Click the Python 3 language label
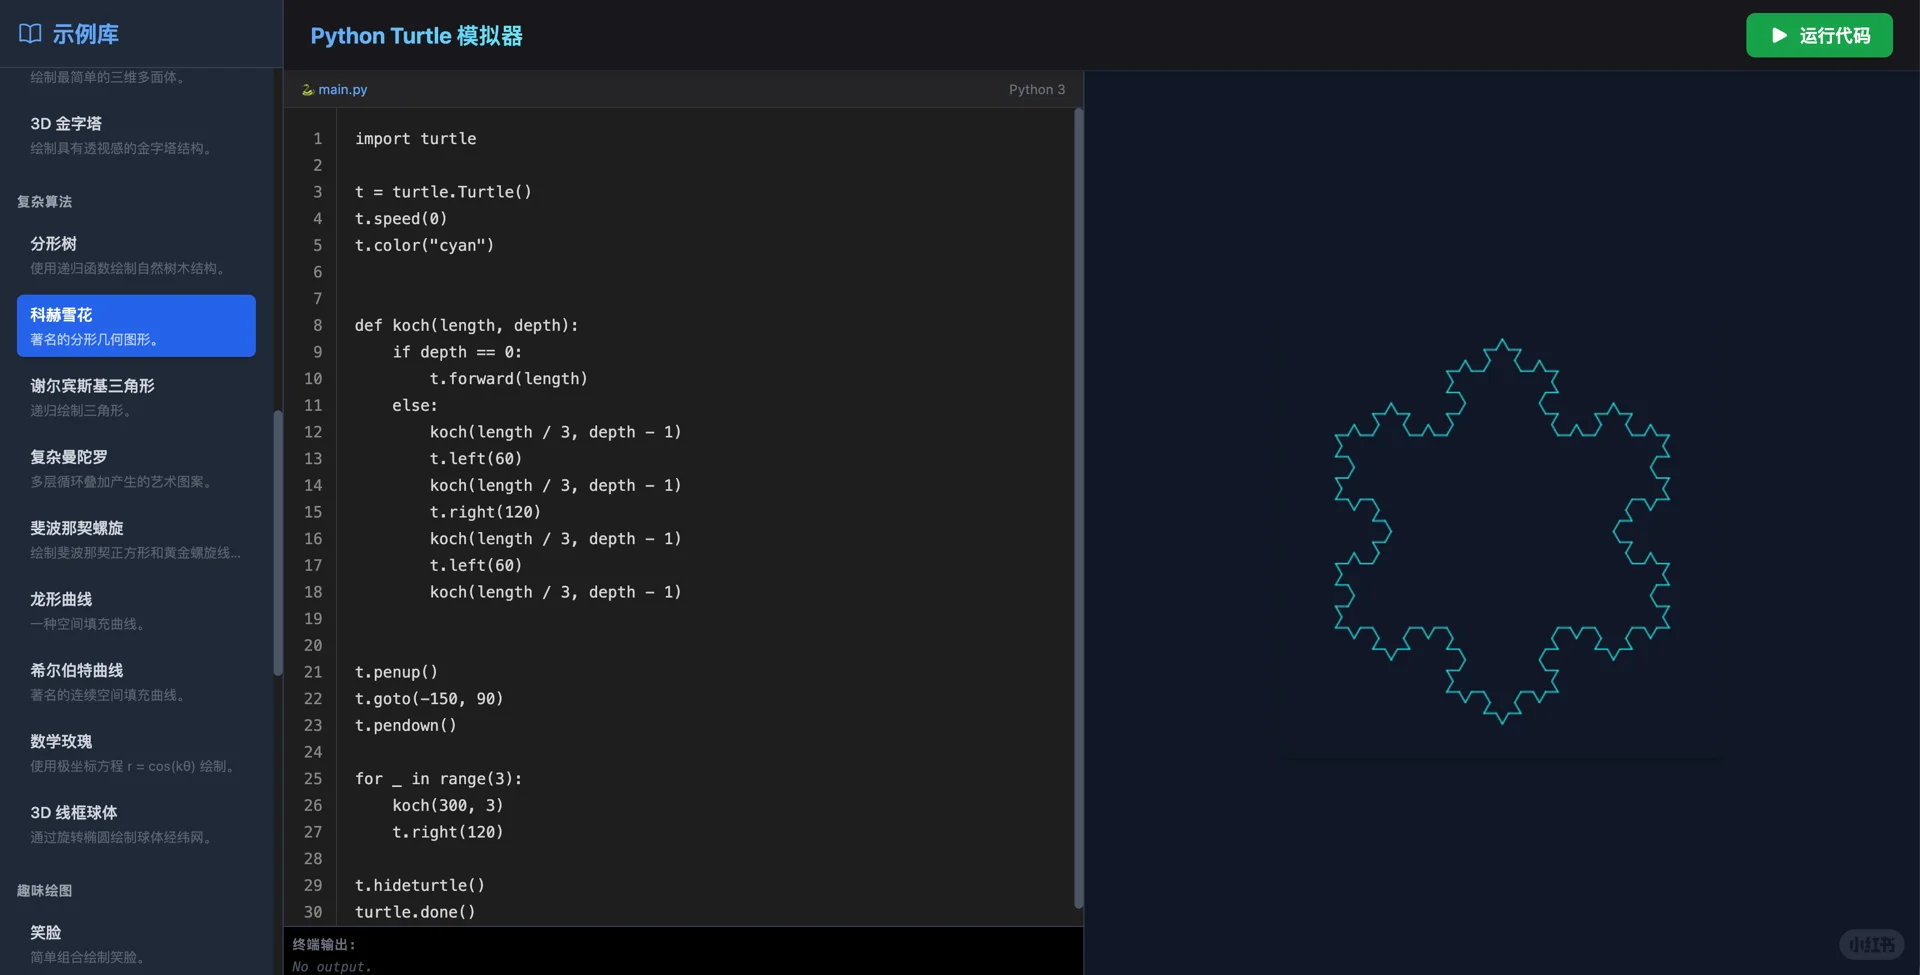Screen dimensions: 1920x975 [x=1037, y=89]
